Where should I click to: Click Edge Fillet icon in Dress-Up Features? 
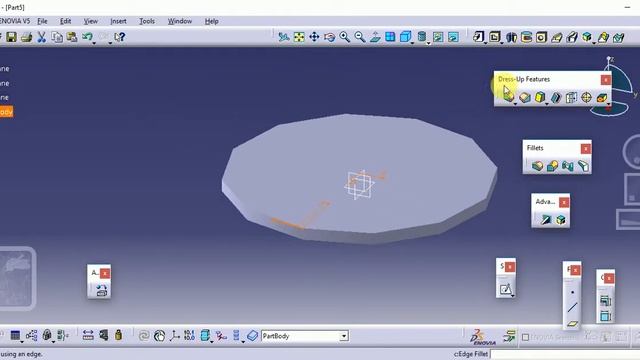(x=509, y=96)
